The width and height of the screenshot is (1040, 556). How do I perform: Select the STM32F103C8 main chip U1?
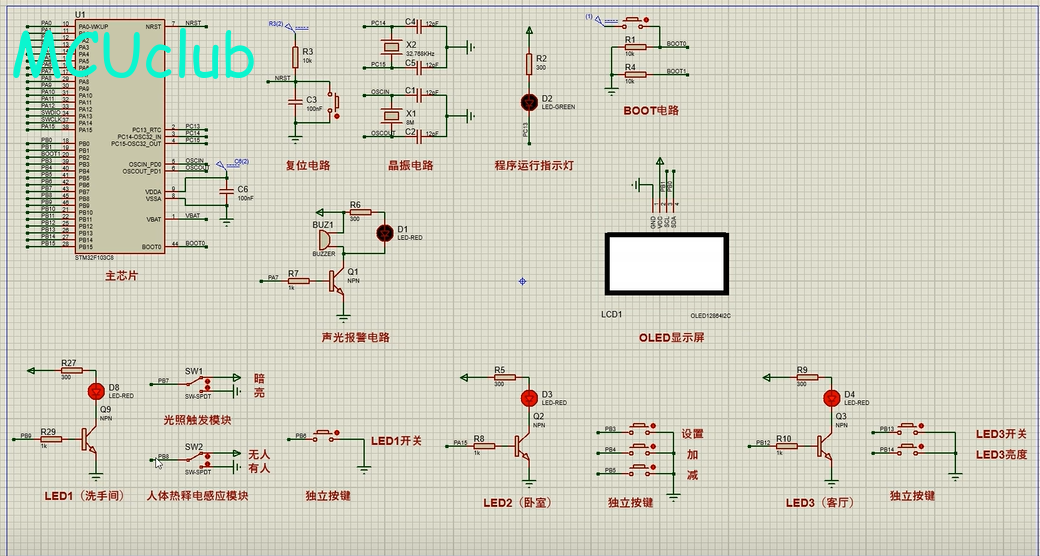pyautogui.click(x=120, y=136)
